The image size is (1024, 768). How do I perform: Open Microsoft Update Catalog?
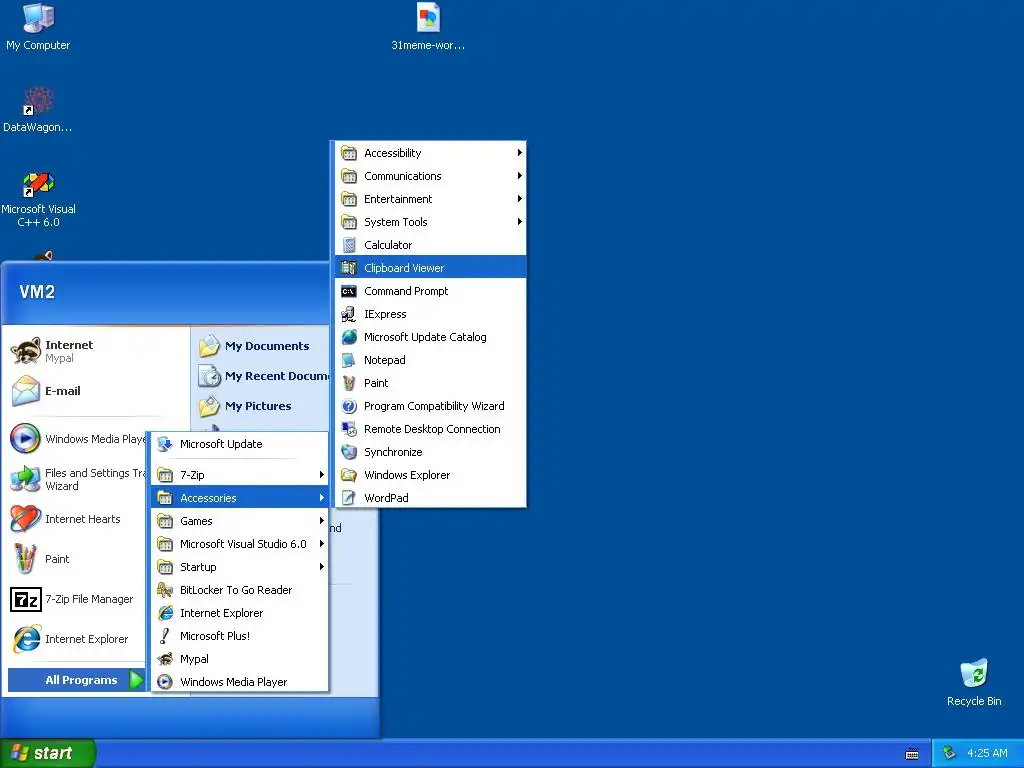[x=430, y=337]
